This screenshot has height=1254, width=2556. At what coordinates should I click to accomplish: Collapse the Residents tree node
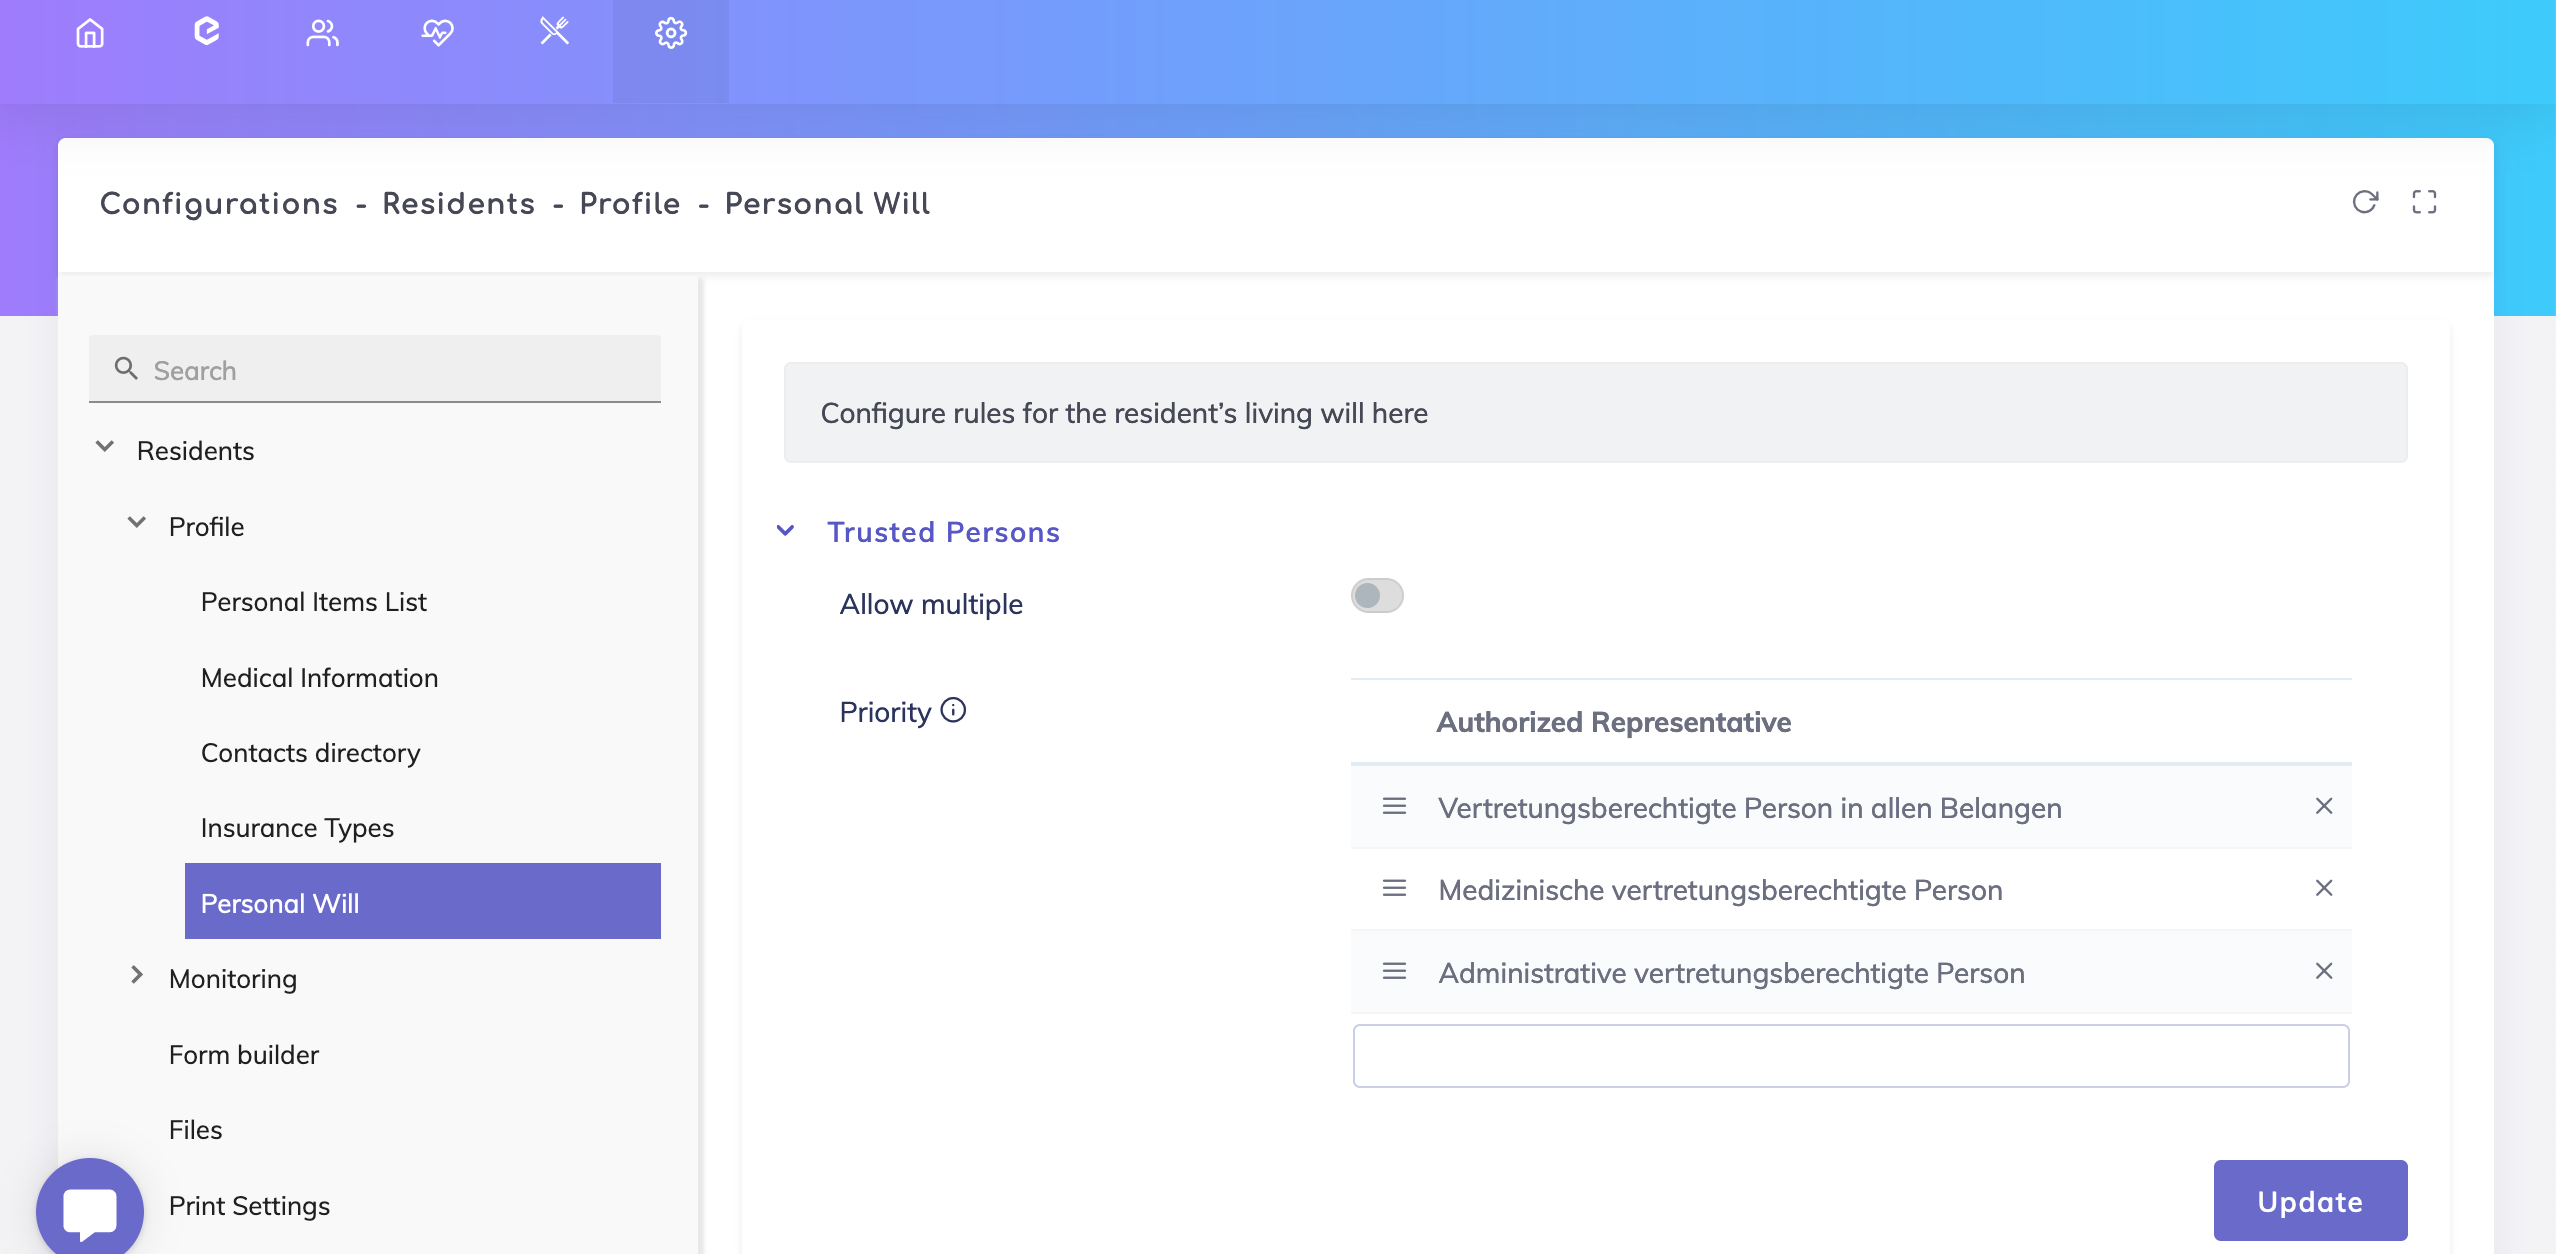(105, 448)
